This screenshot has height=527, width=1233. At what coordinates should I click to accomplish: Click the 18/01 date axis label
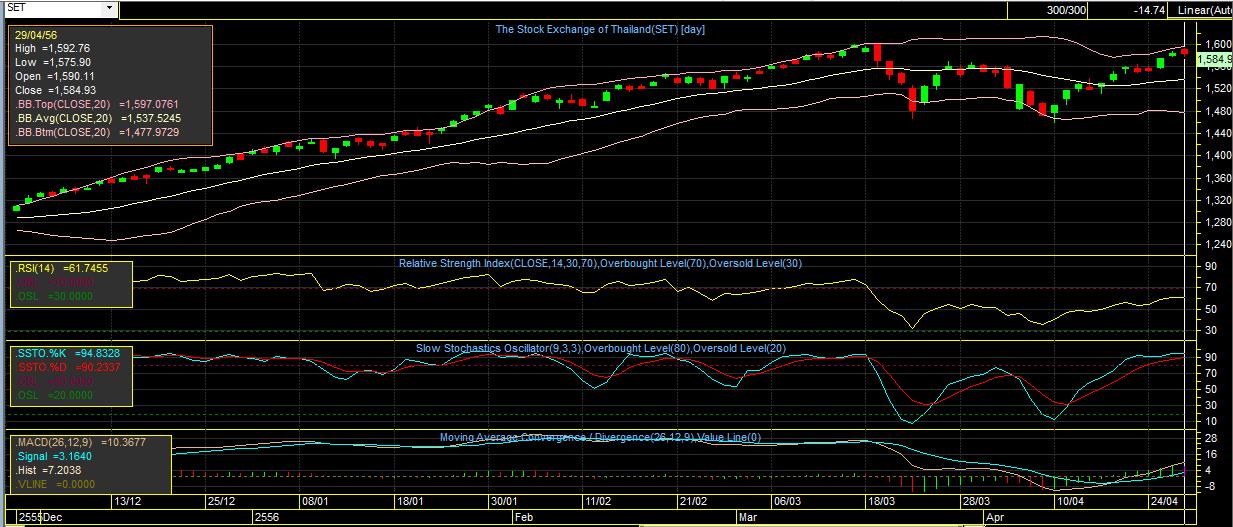[411, 502]
